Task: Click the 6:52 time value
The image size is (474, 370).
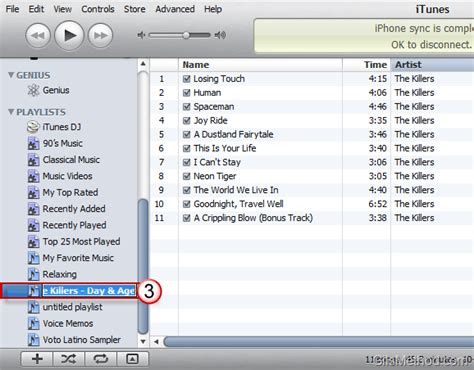Action: [378, 204]
